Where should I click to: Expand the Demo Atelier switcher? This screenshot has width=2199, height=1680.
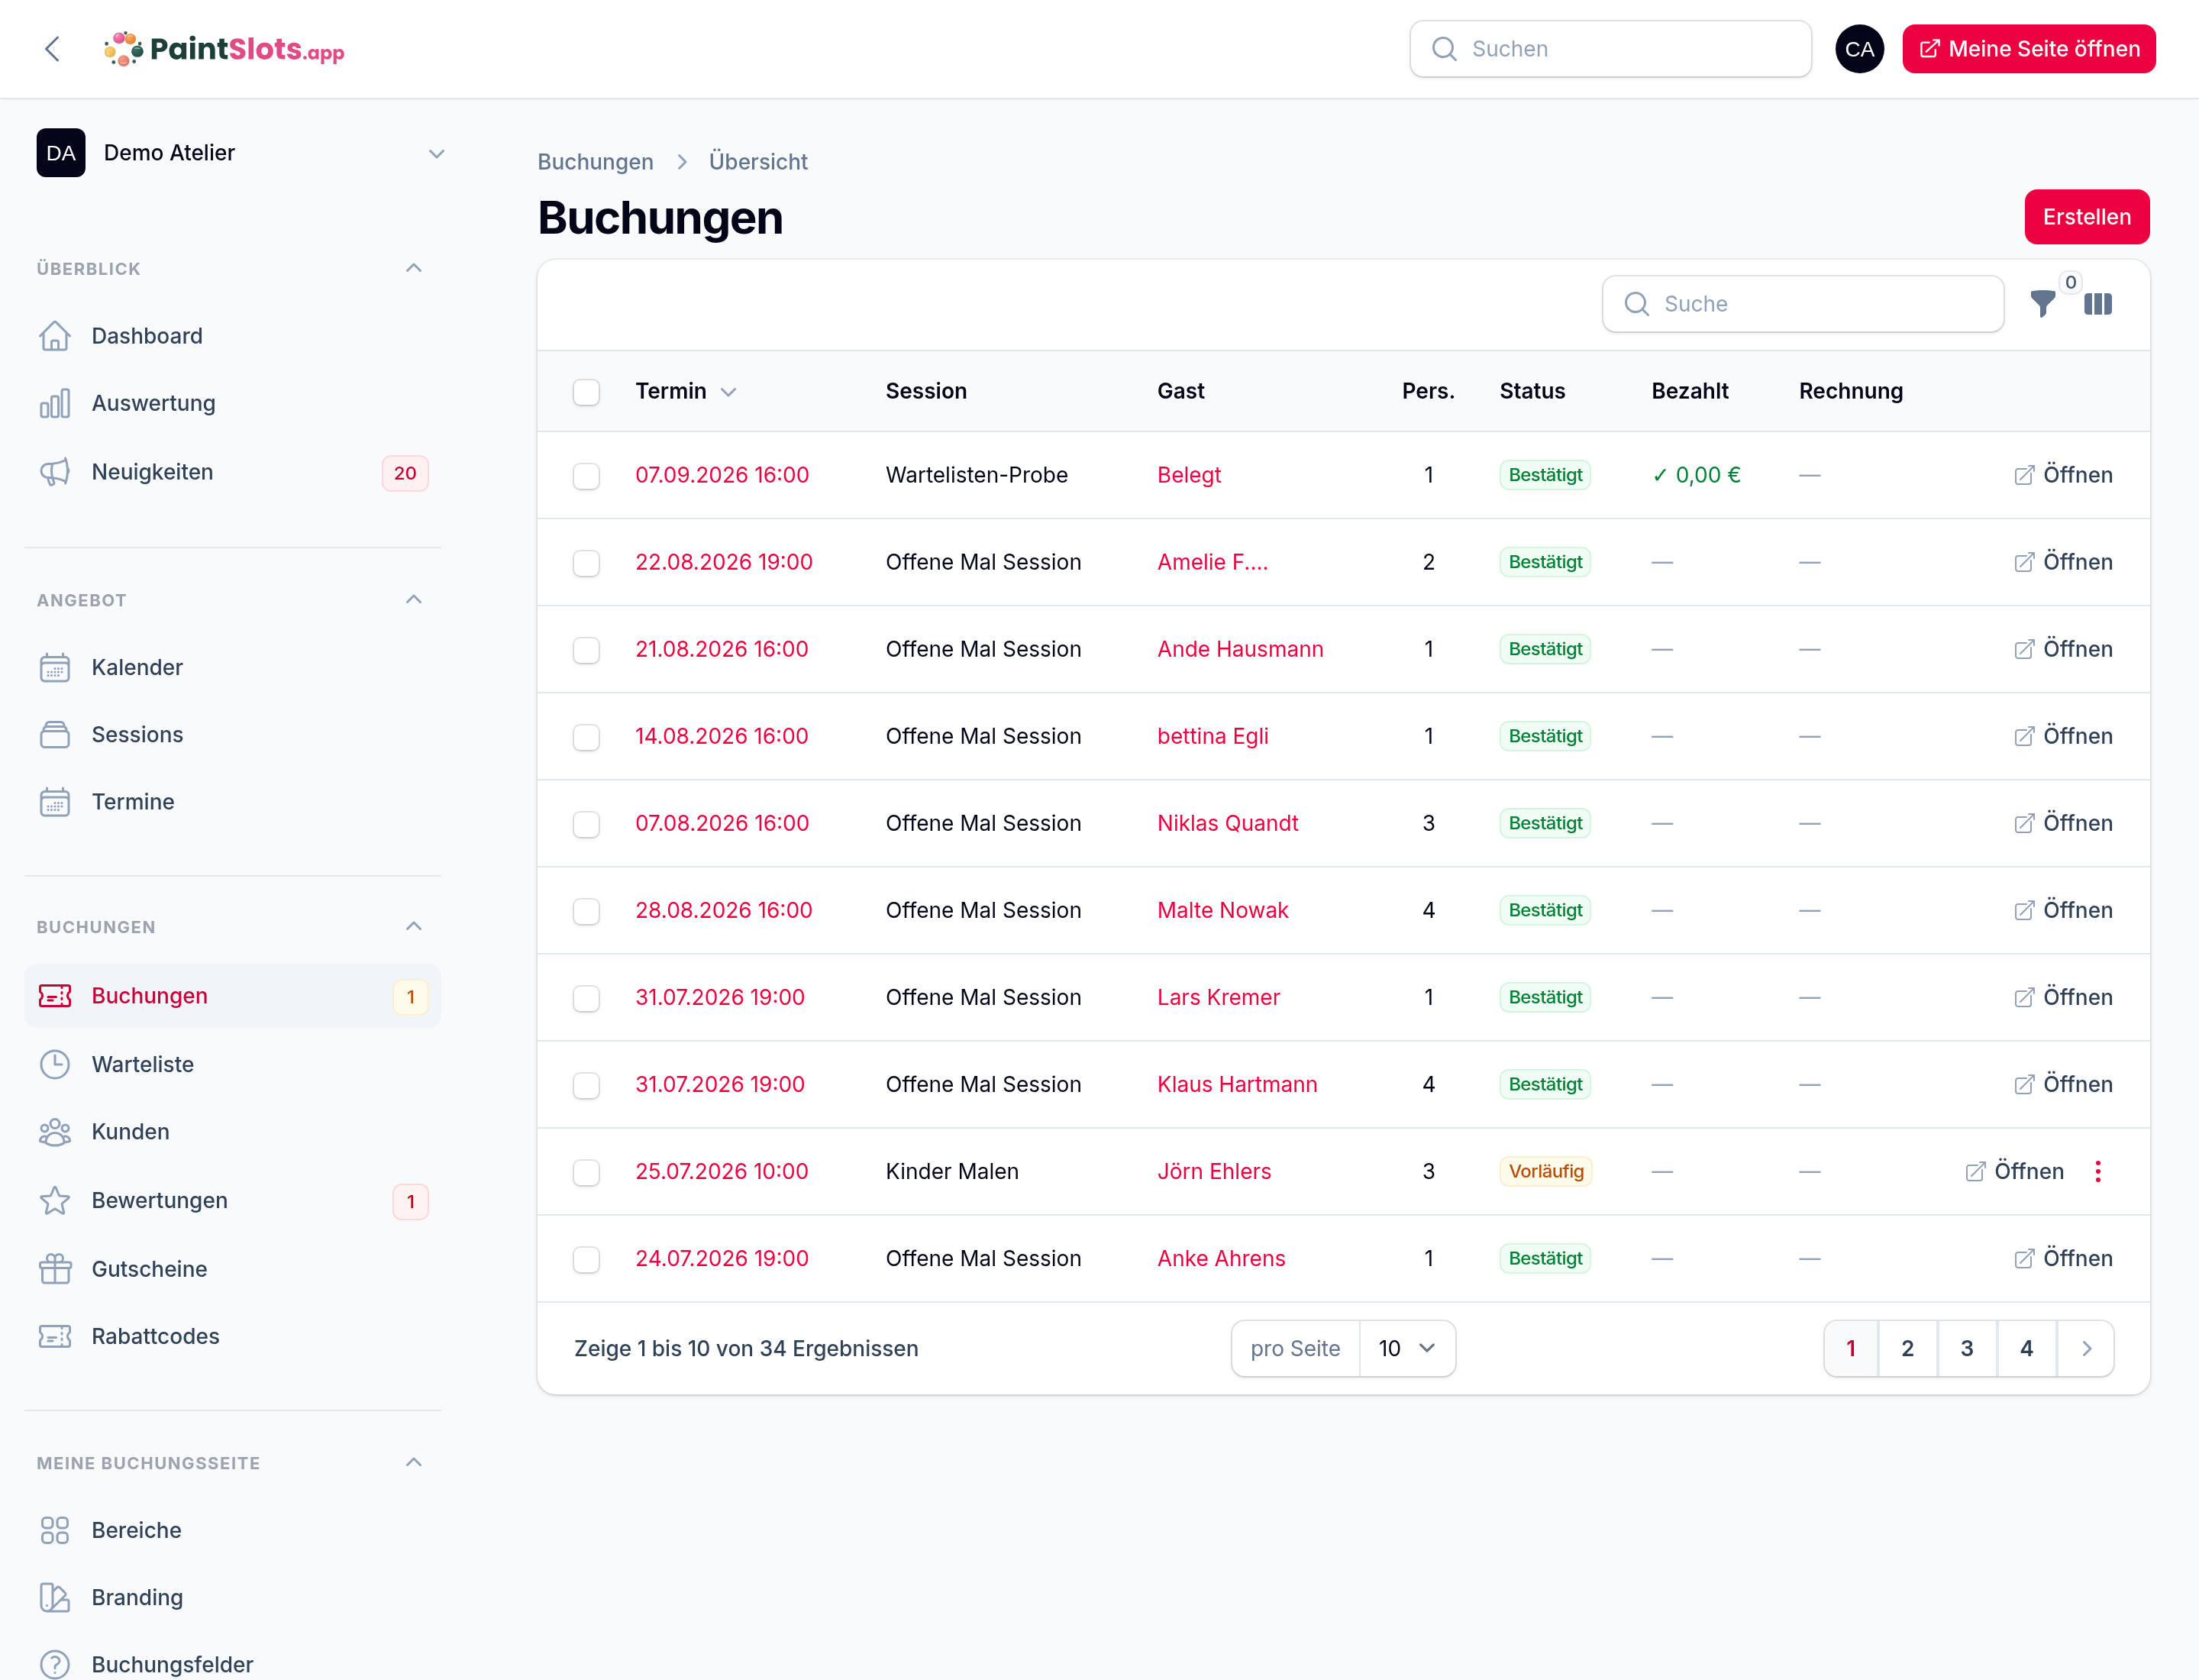240,153
